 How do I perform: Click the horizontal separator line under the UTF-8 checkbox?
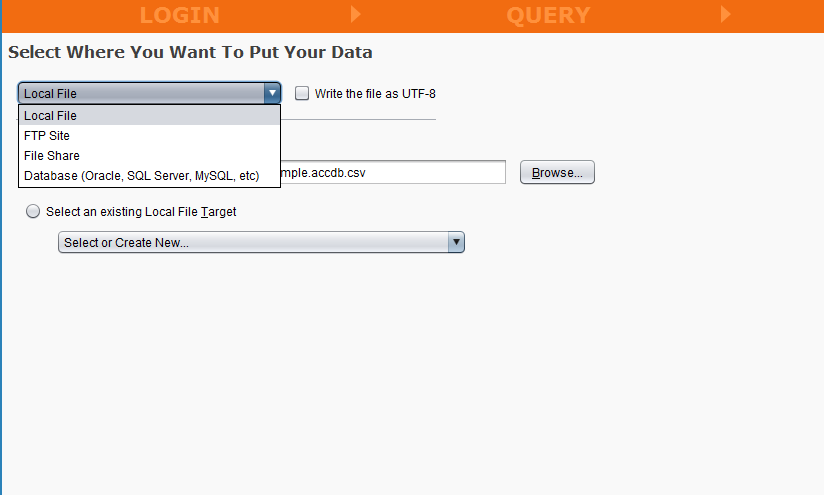(x=358, y=120)
